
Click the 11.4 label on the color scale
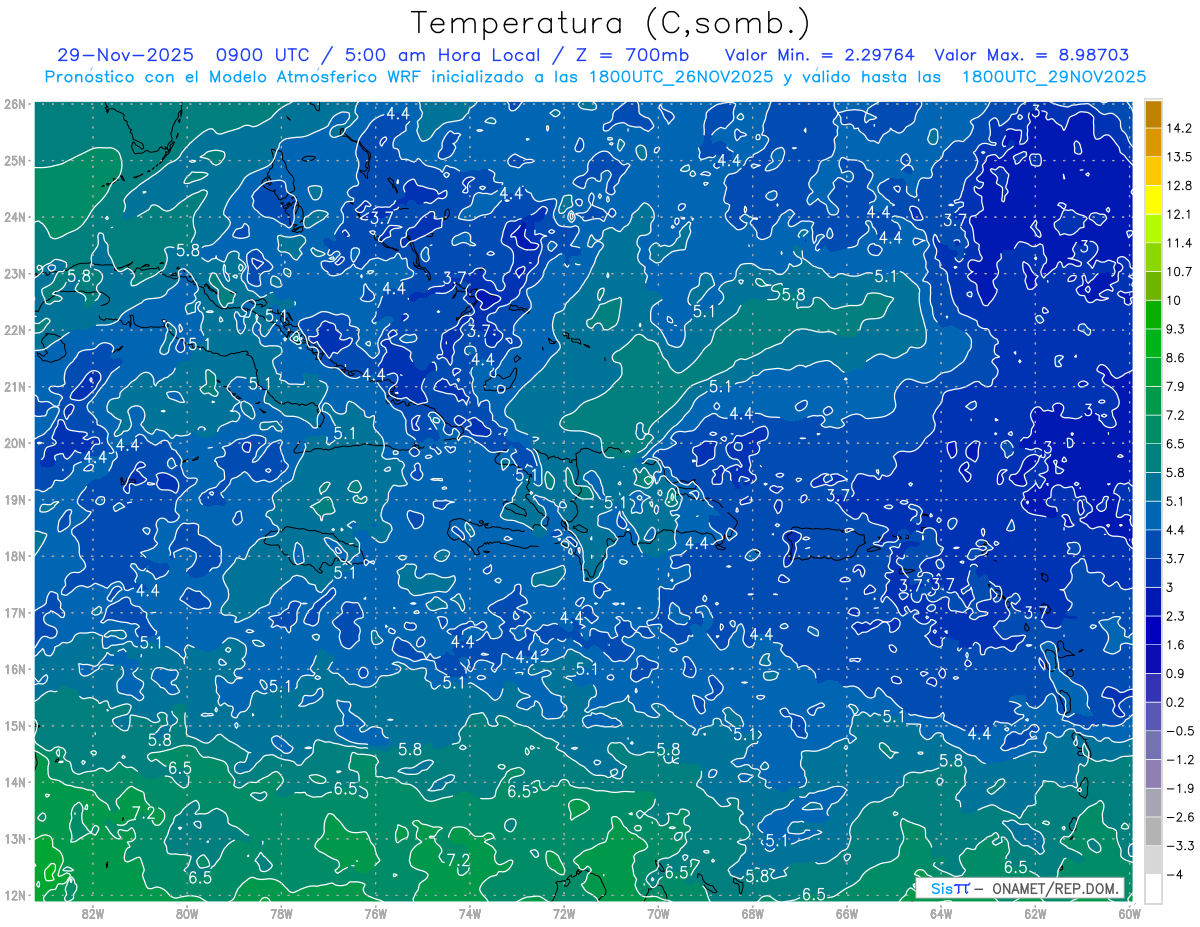point(1179,243)
